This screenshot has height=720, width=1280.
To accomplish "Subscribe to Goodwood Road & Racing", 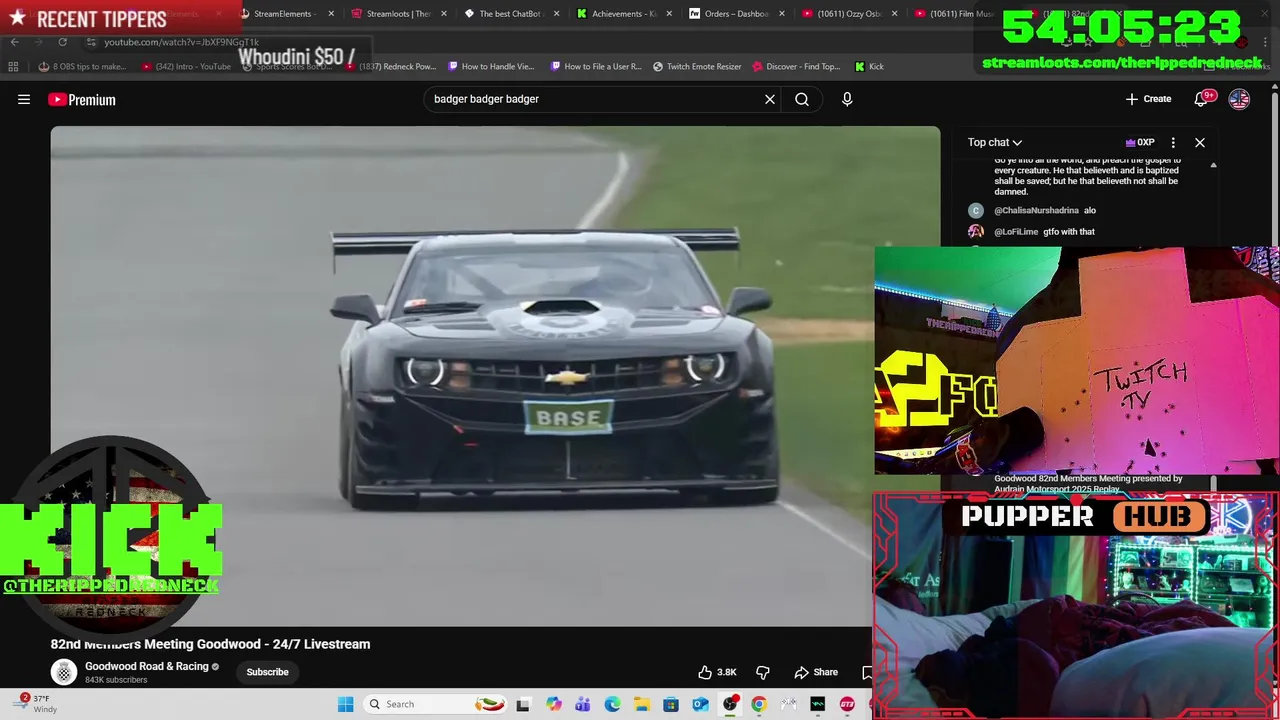I will click(267, 672).
